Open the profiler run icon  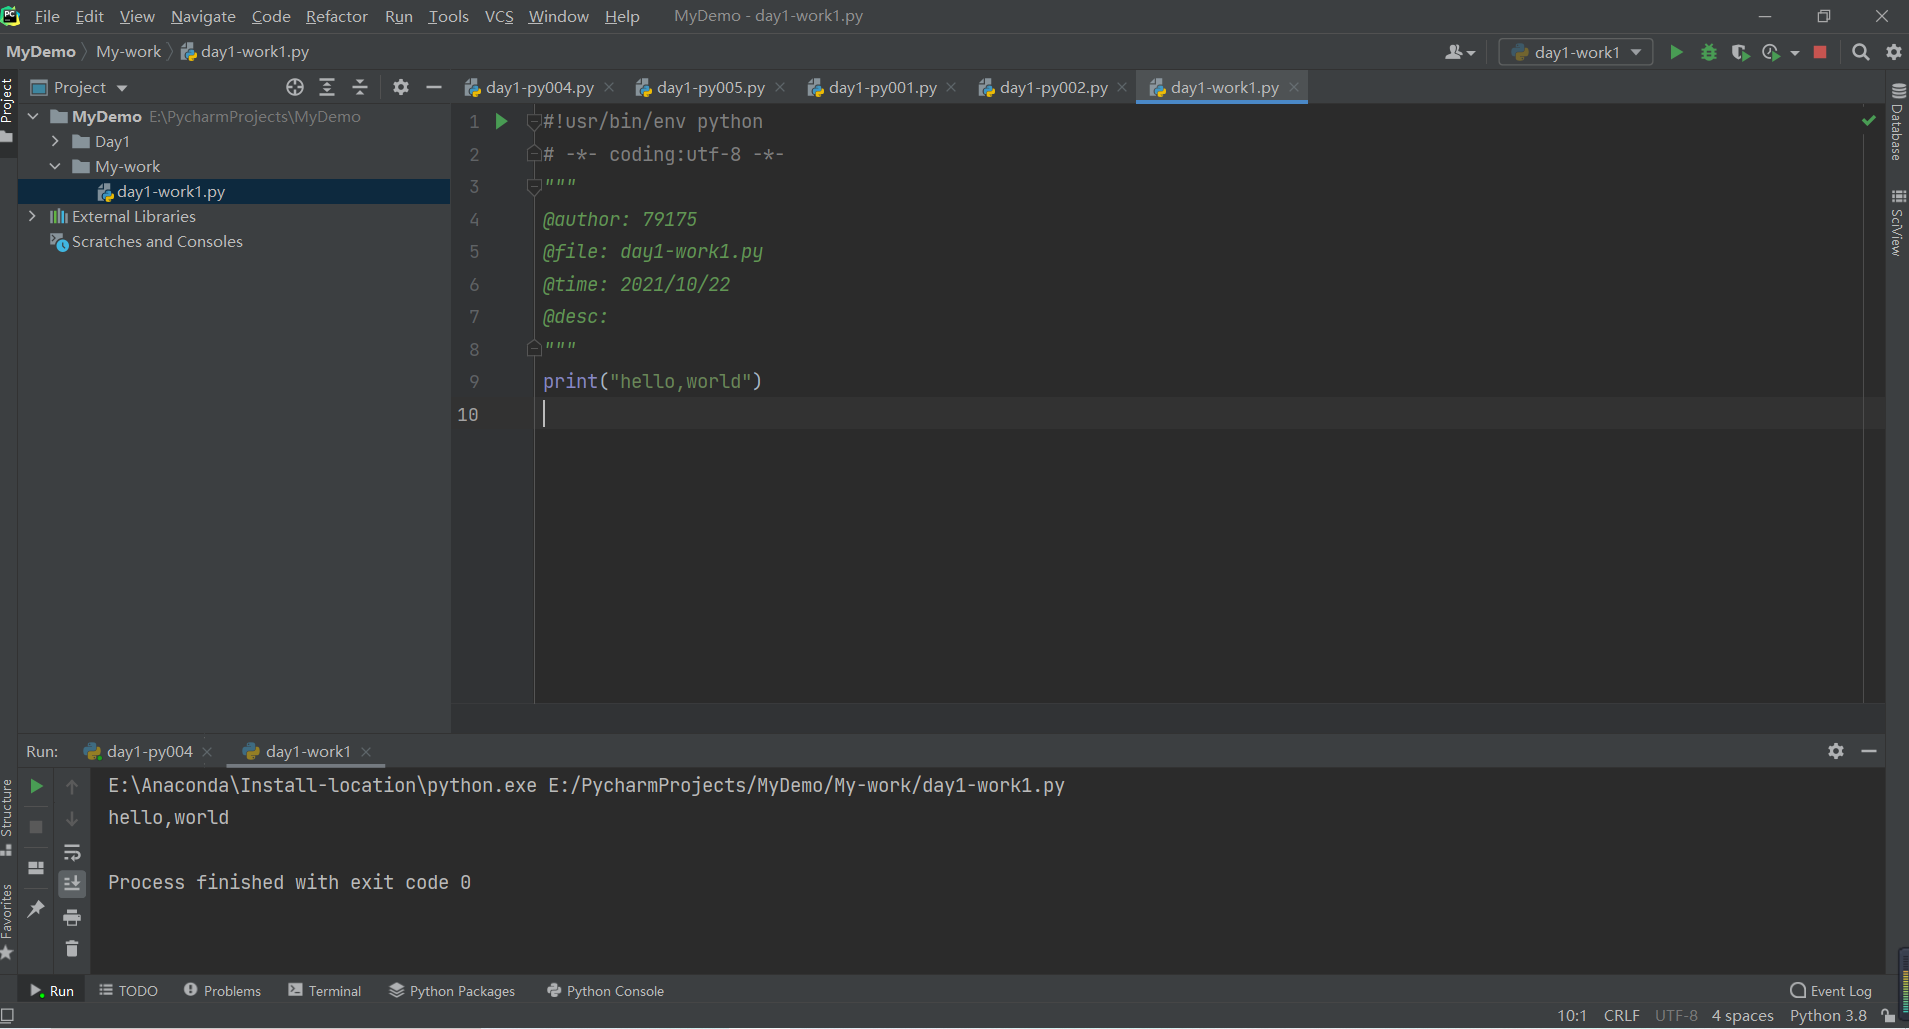pyautogui.click(x=1771, y=52)
